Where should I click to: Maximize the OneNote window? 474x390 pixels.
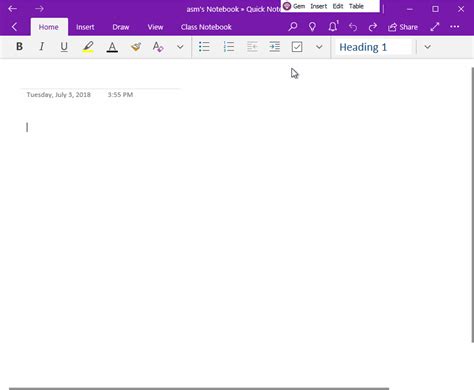[x=435, y=9]
